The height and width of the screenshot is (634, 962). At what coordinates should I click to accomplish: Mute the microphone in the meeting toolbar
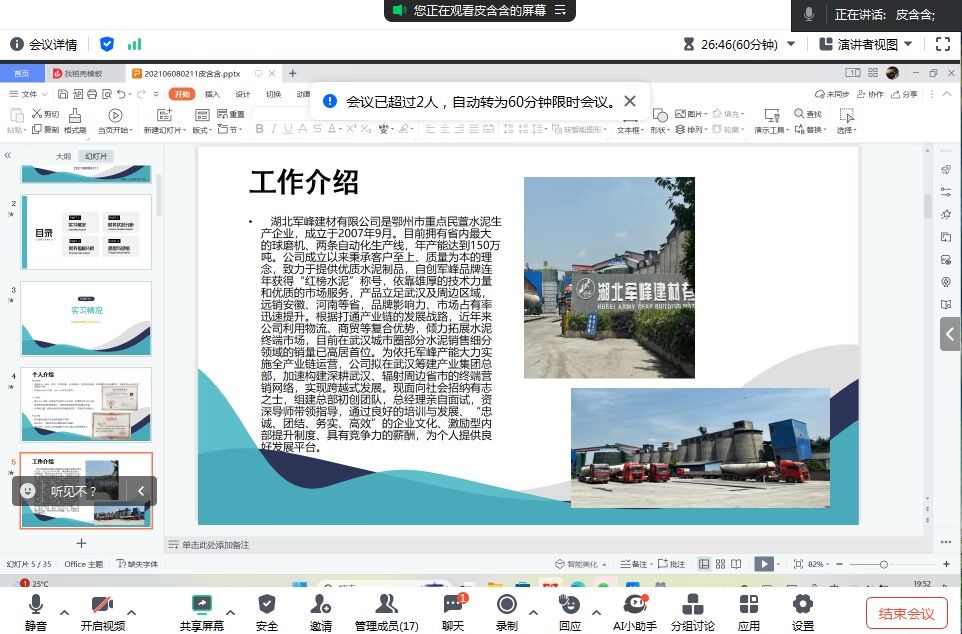[x=36, y=612]
